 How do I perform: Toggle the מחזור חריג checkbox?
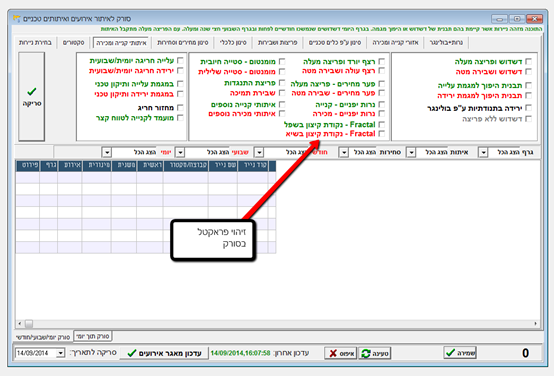pyautogui.click(x=180, y=107)
